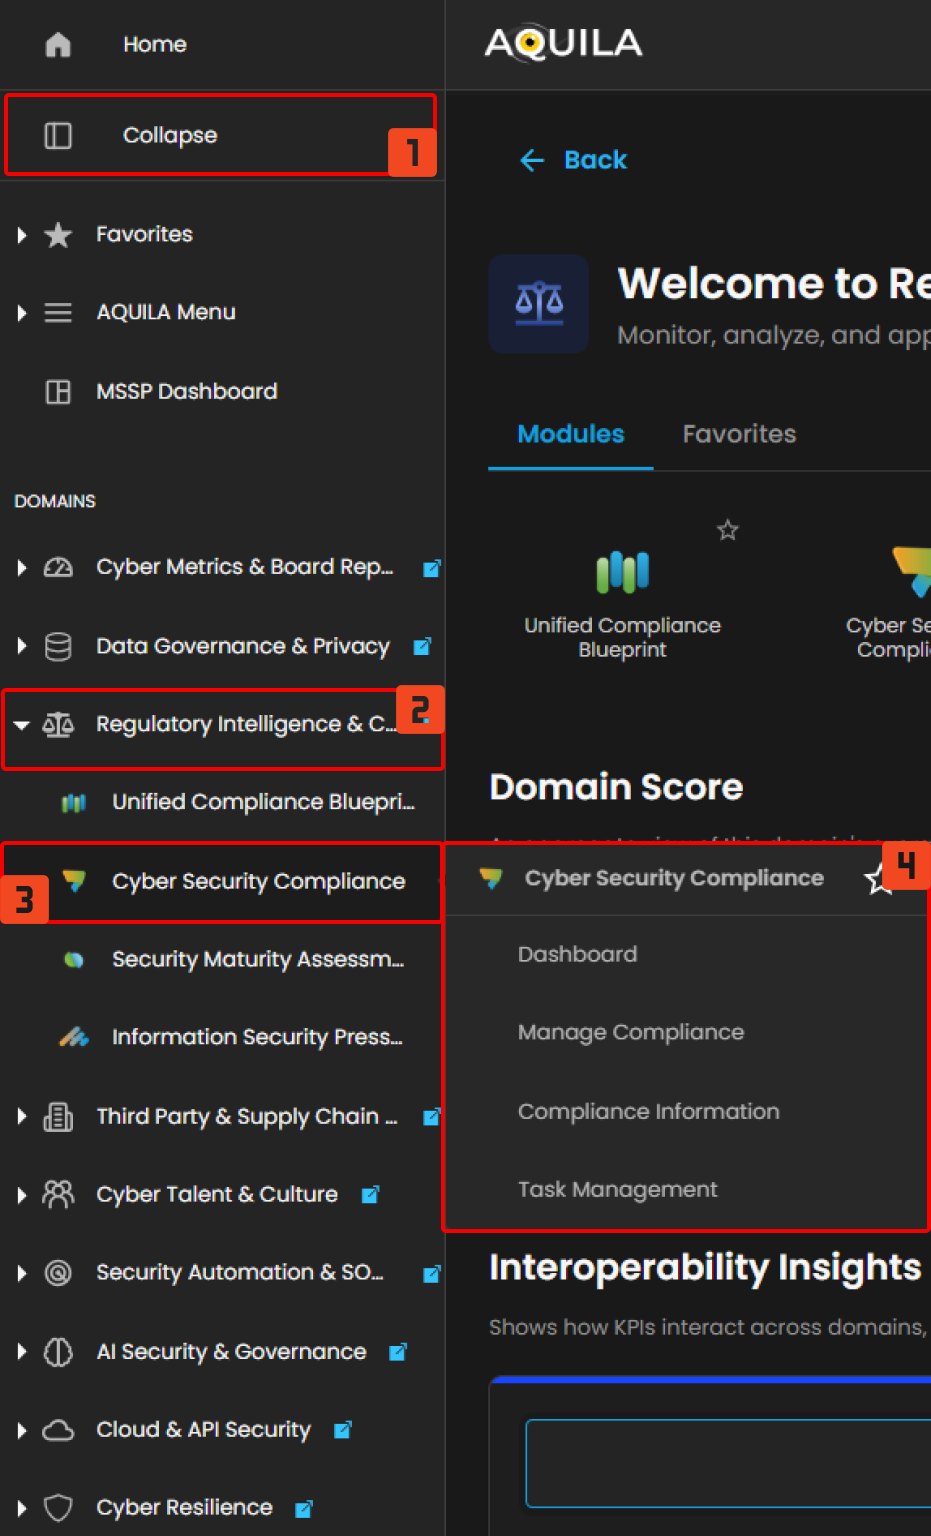
Task: Expand Third Party & Supply Chain arrow
Action: [x=22, y=1116]
